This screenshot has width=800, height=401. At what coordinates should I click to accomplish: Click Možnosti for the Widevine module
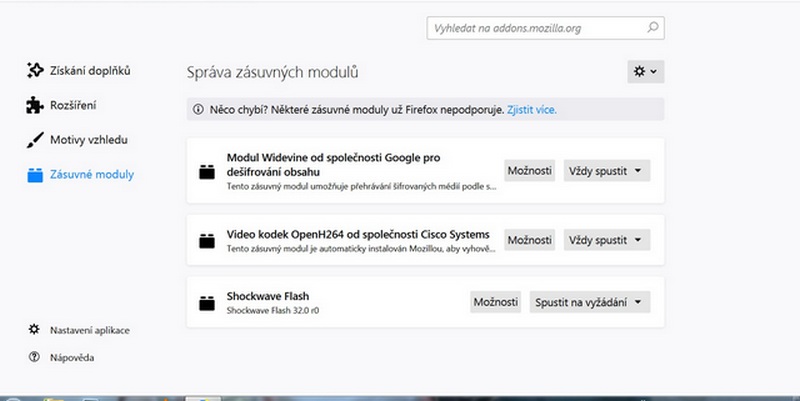pyautogui.click(x=530, y=171)
